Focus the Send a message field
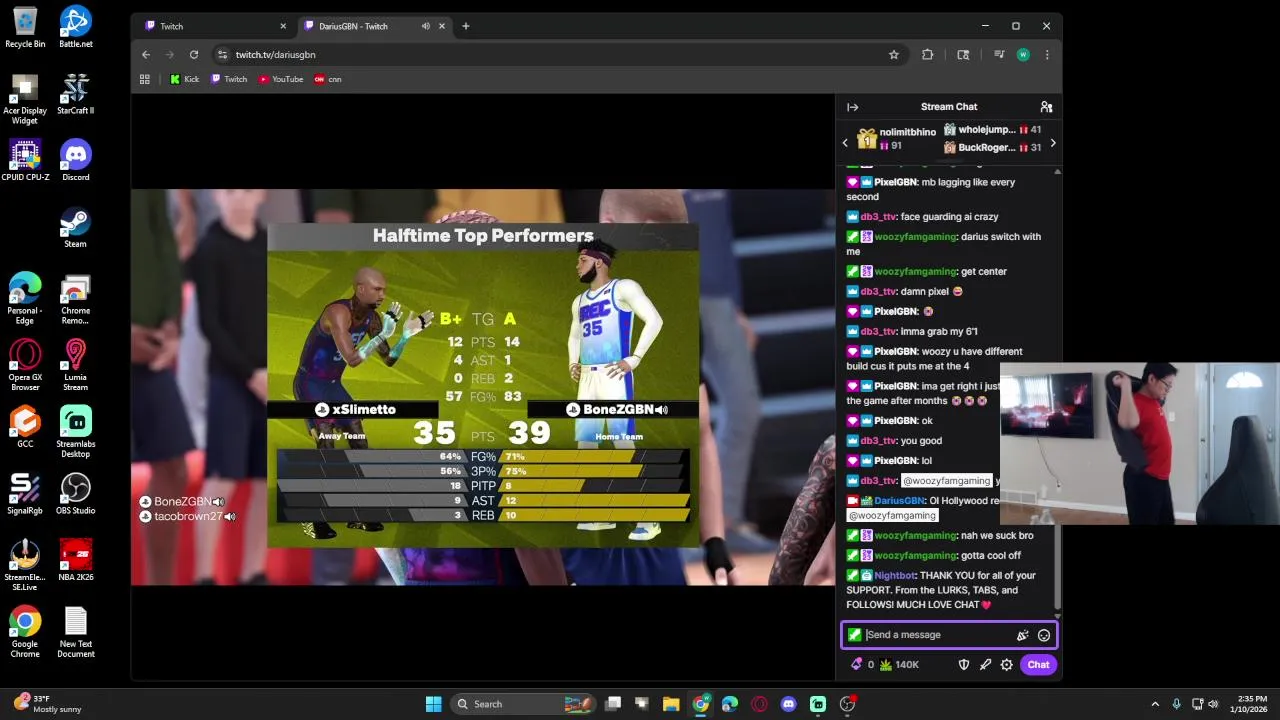Viewport: 1280px width, 720px height. point(938,635)
